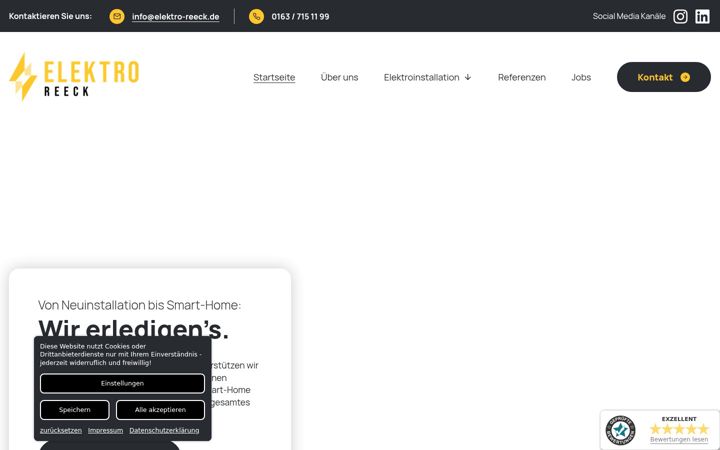
Task: Click the five-star rating icons
Action: click(x=679, y=429)
